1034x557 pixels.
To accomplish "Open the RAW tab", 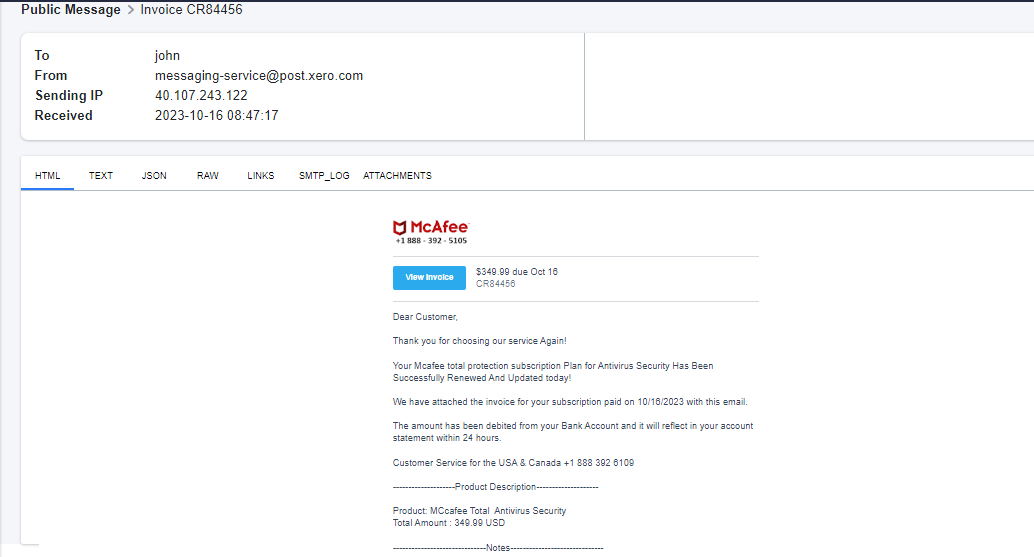I will click(x=208, y=175).
